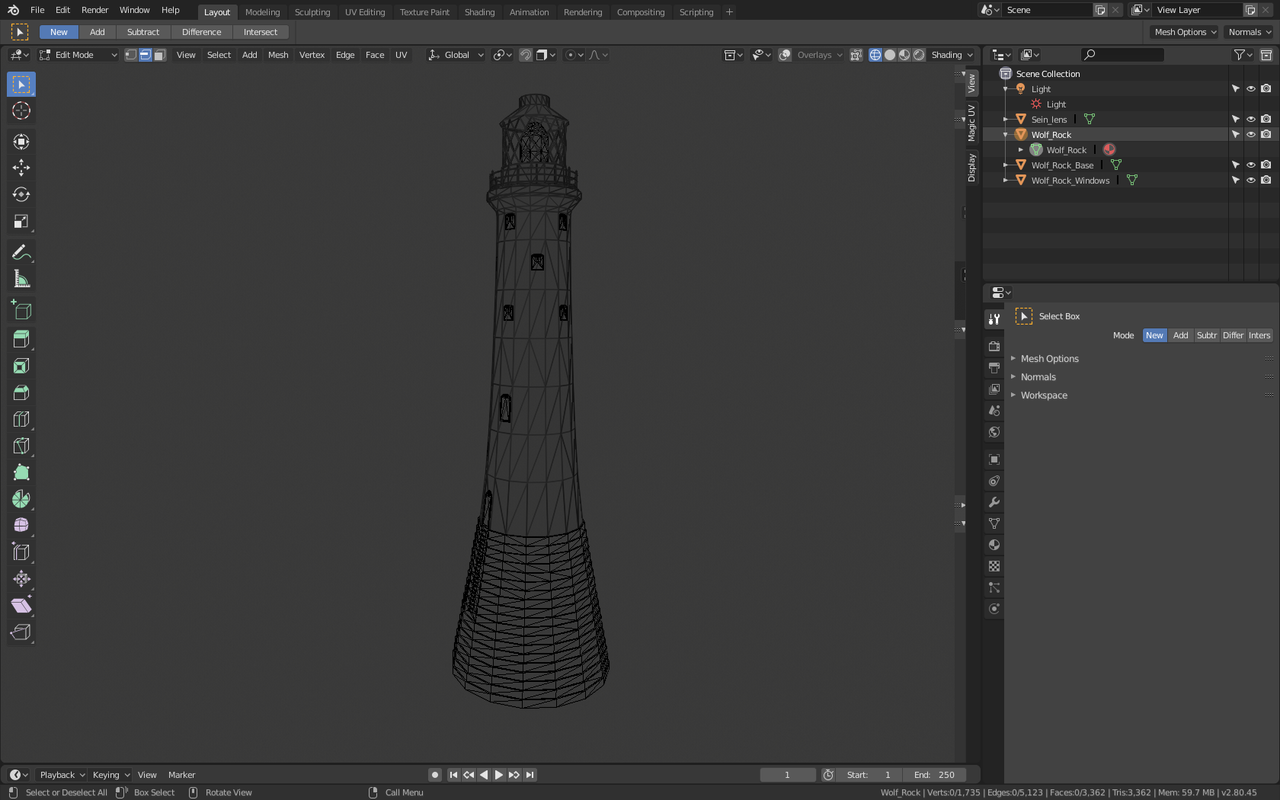Select the Rotate tool
The height and width of the screenshot is (800, 1280).
(x=21, y=195)
